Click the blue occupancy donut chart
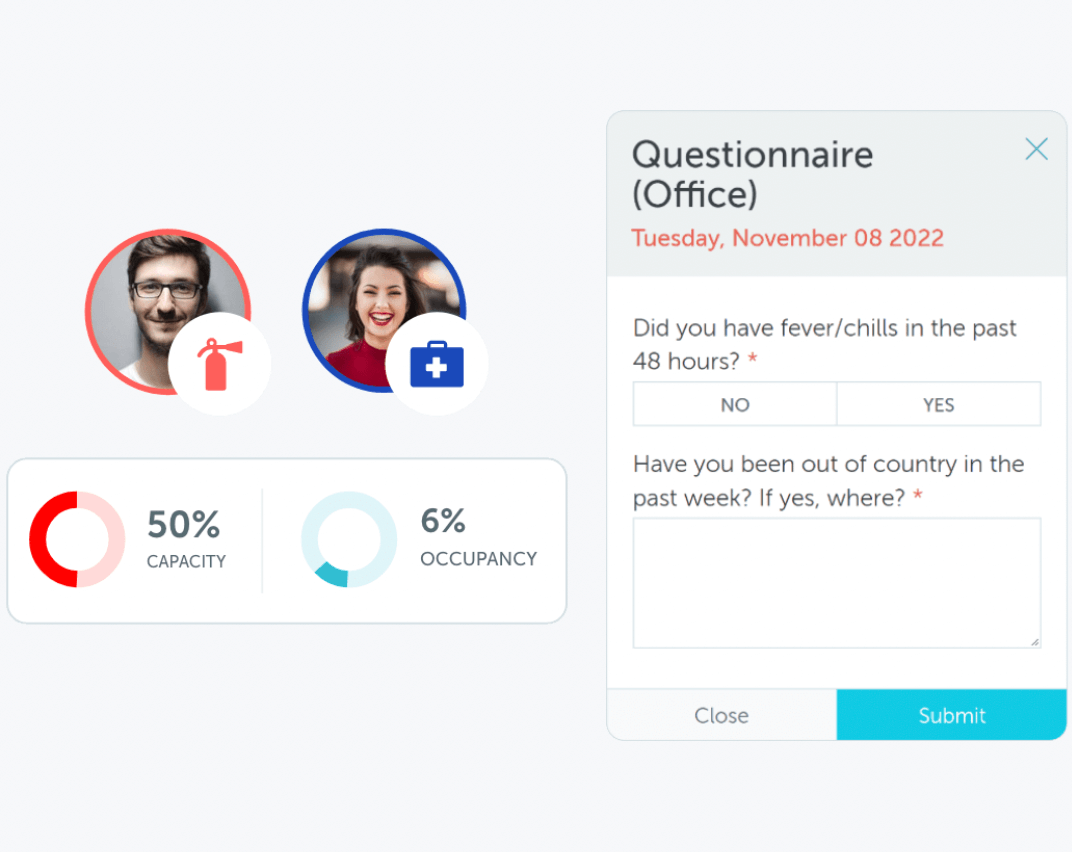This screenshot has width=1072, height=852. tap(349, 540)
